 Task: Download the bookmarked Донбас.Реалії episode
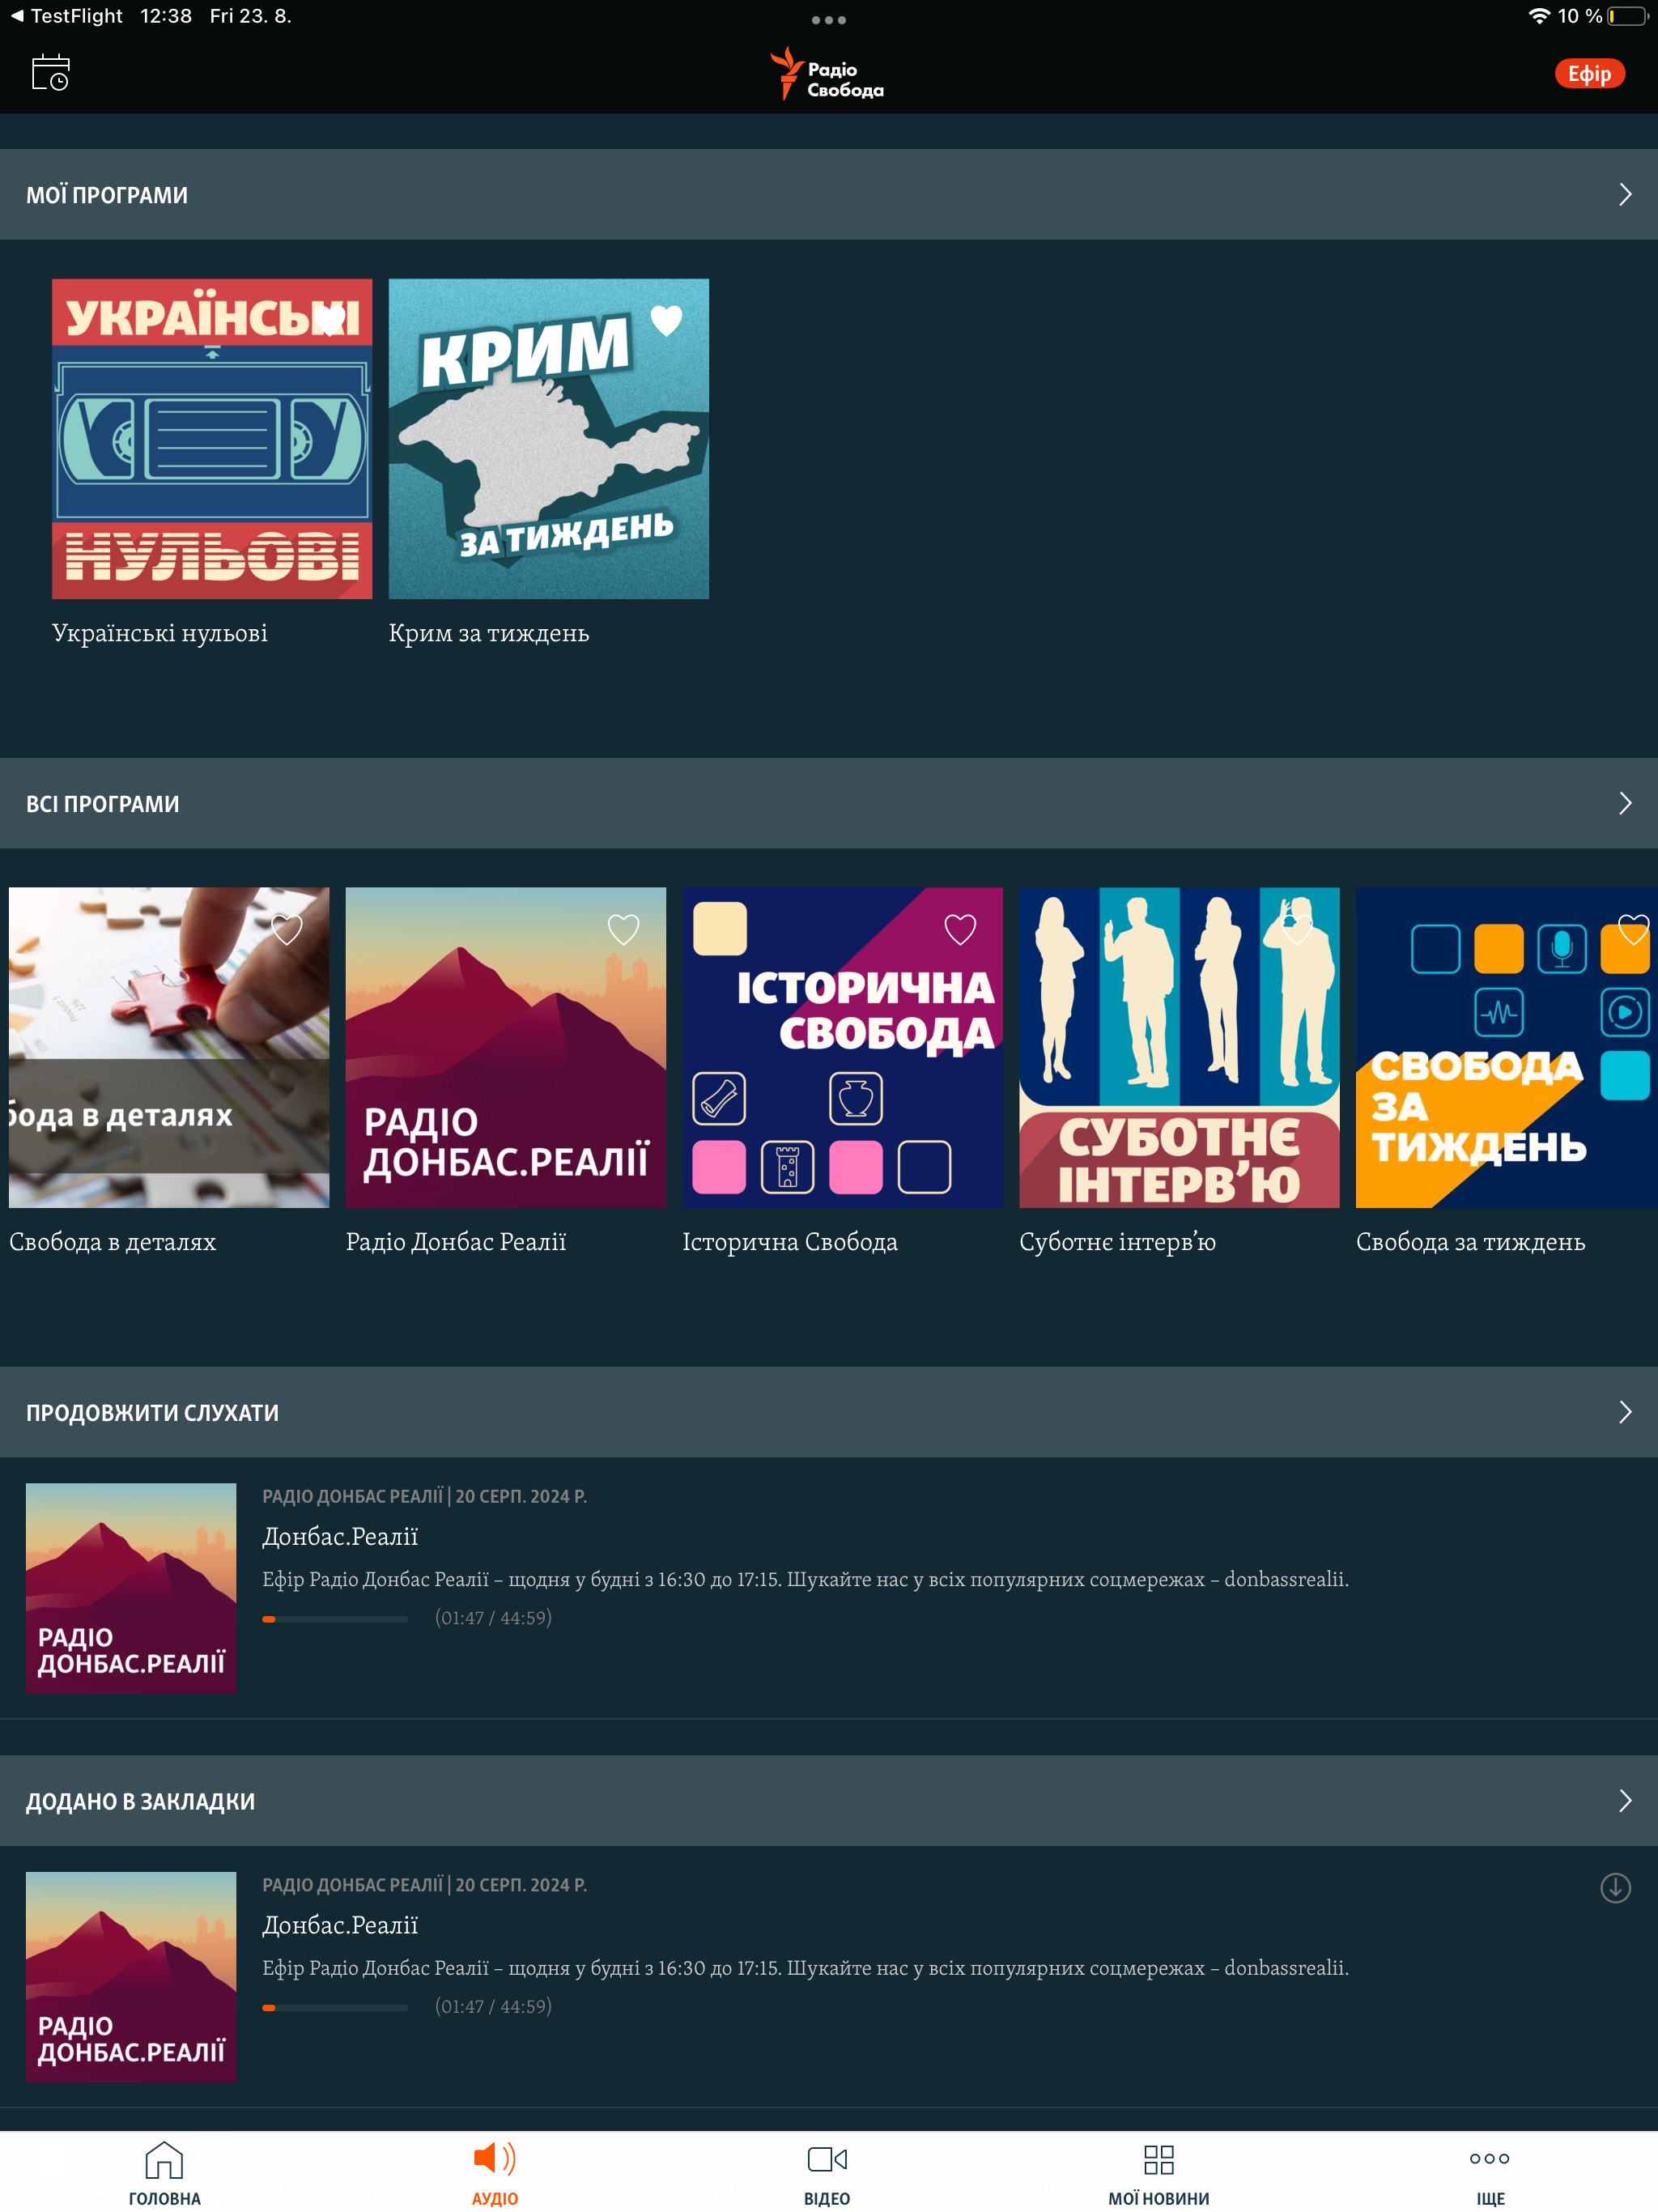[1615, 1888]
